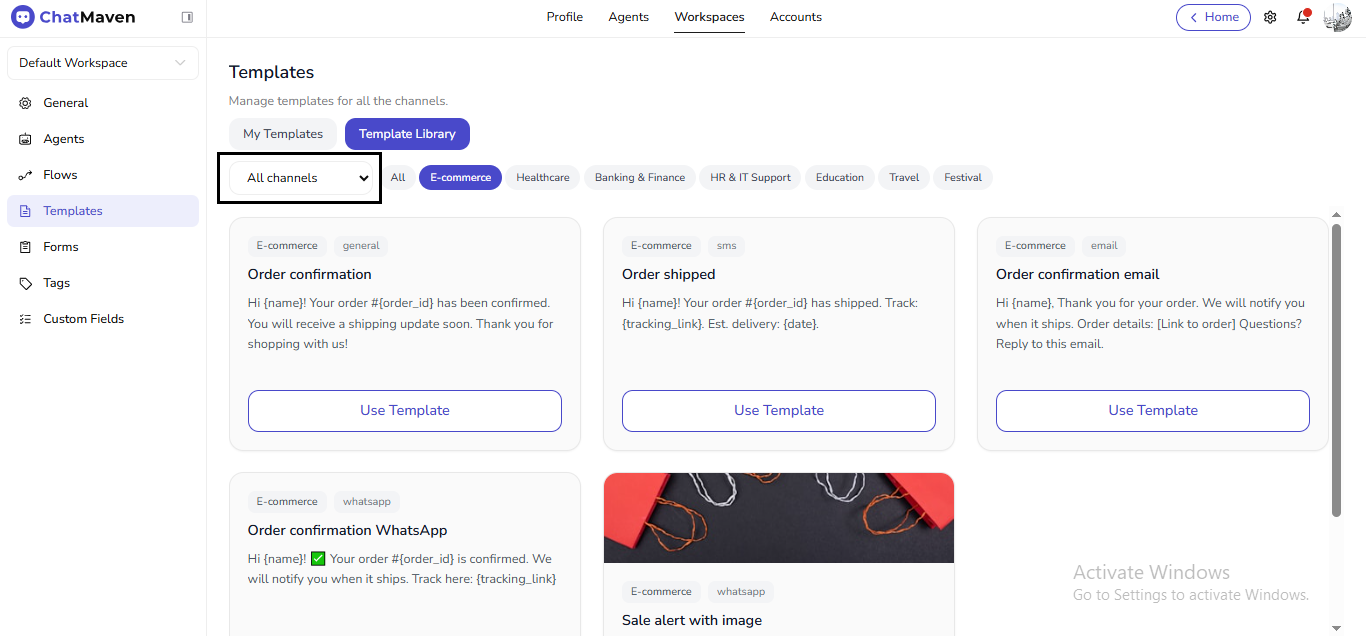Go to the Accounts page
This screenshot has height=636, width=1366.
point(795,17)
